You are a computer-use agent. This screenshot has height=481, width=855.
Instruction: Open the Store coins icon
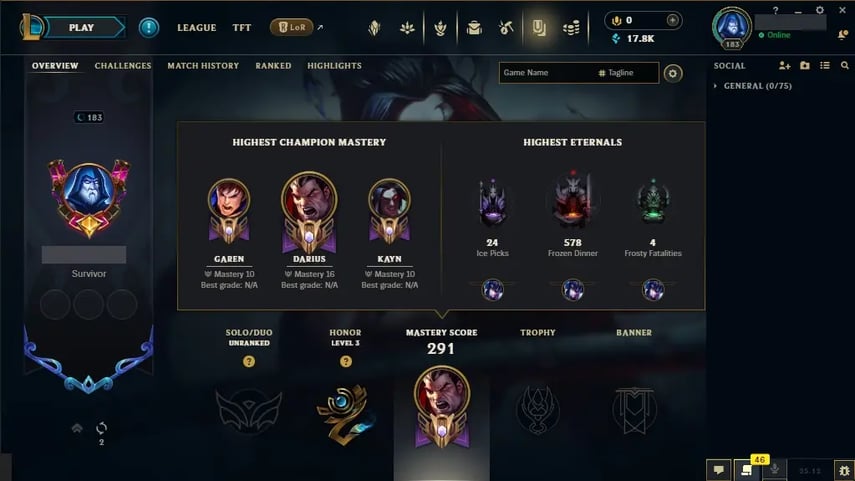(571, 27)
